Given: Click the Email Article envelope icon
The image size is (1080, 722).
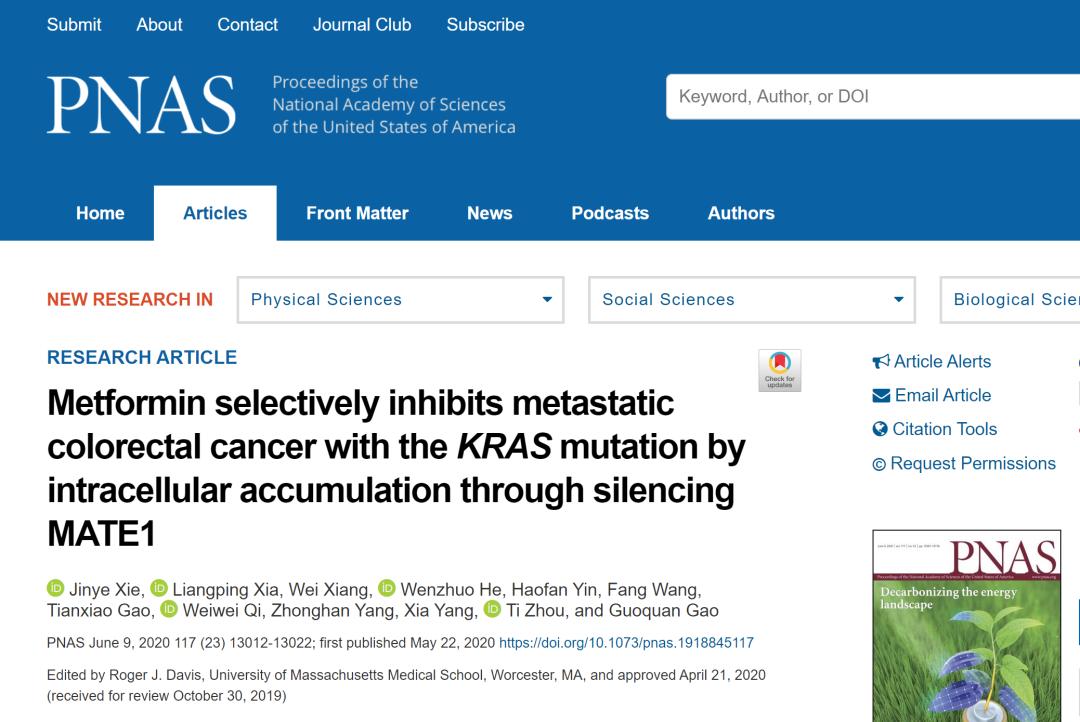Looking at the screenshot, I should tap(881, 396).
